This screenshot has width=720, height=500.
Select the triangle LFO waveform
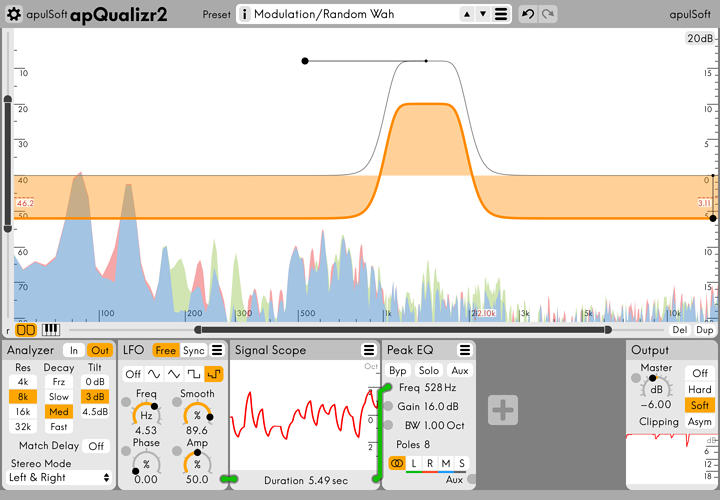pos(174,374)
